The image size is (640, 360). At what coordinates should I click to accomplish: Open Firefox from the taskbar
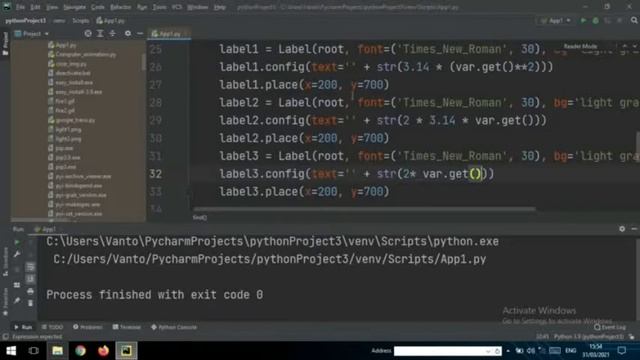pos(103,351)
